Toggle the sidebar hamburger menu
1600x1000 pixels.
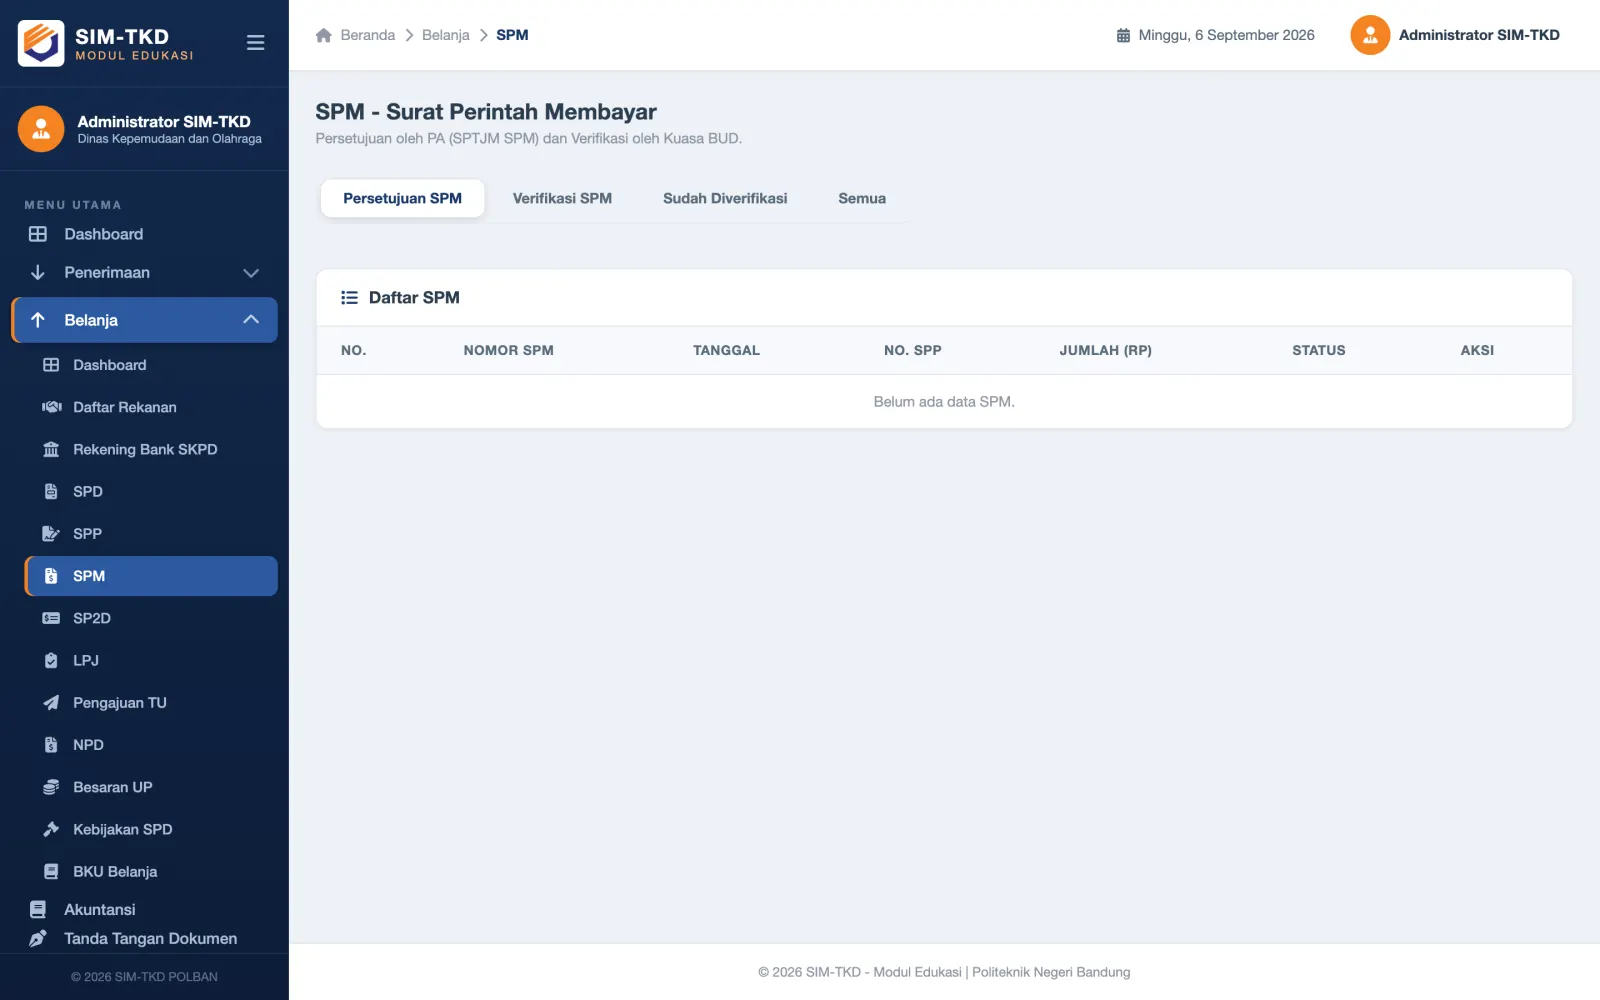(x=255, y=43)
